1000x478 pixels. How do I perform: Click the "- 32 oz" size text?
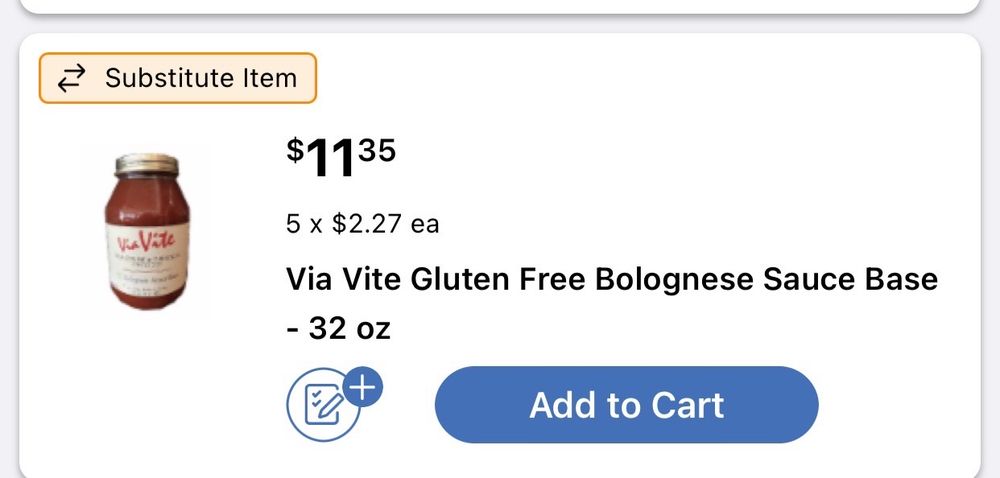pyautogui.click(x=338, y=327)
